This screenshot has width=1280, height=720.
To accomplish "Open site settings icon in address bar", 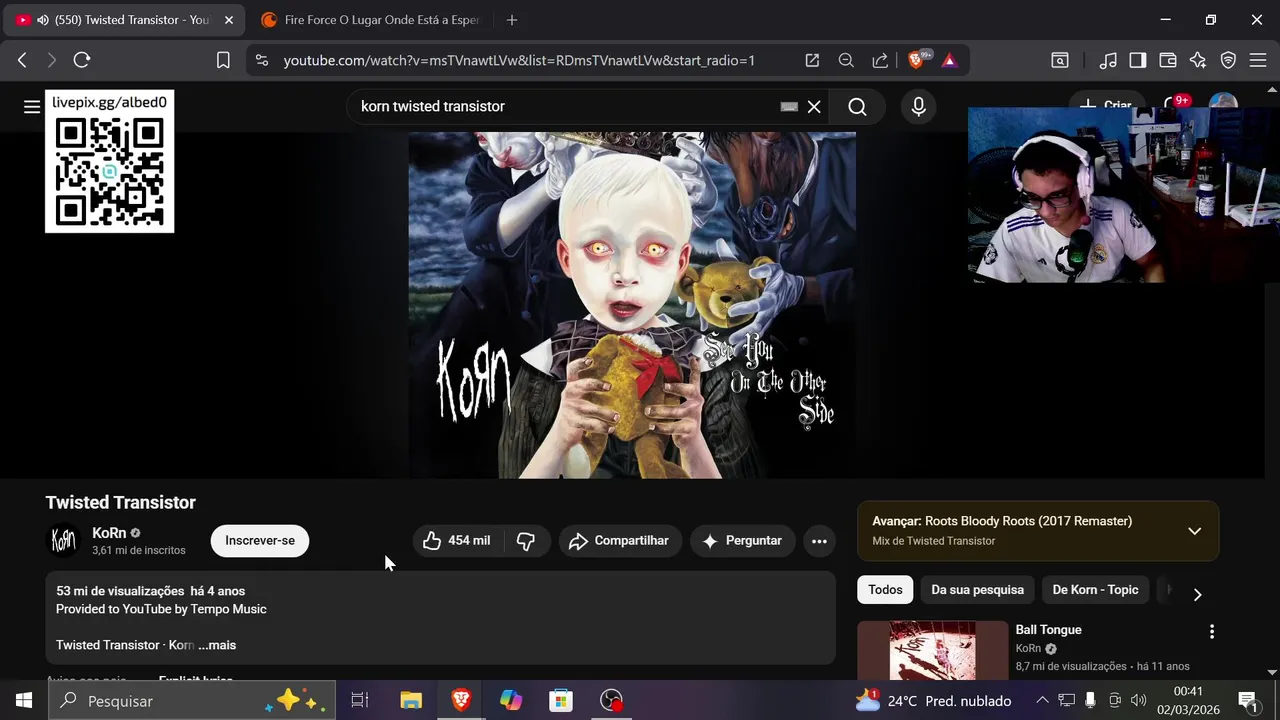I will [x=262, y=60].
